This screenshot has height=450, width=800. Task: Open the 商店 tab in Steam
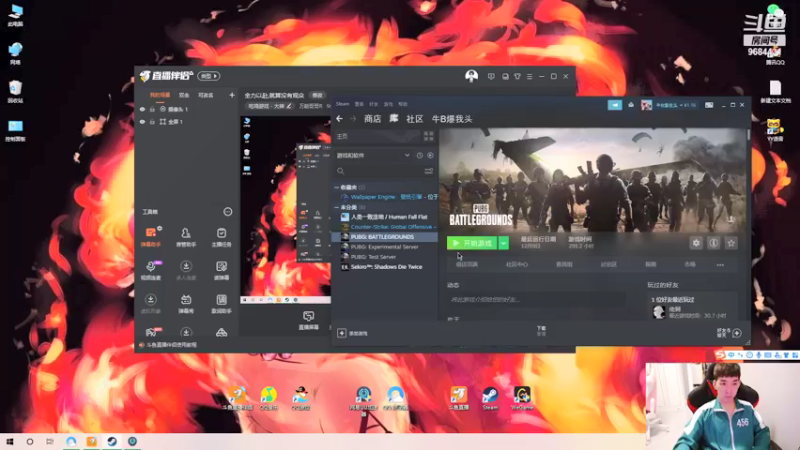pos(372,119)
